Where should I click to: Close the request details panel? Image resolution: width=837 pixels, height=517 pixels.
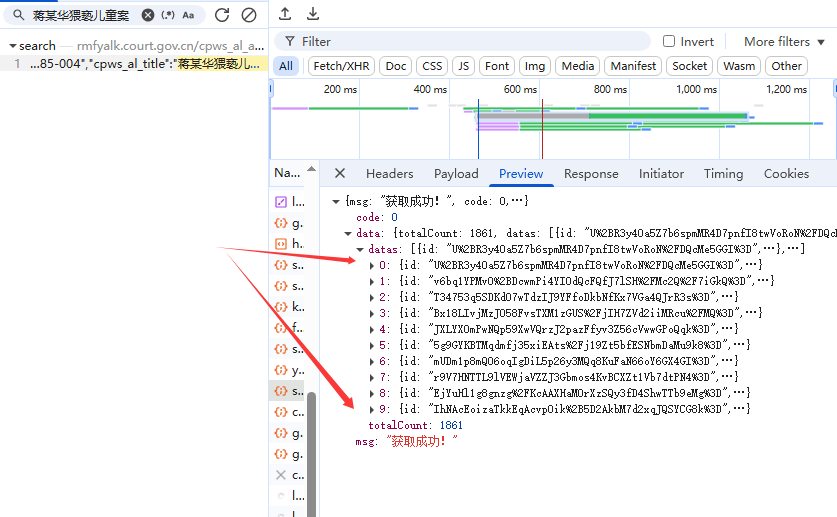click(339, 173)
